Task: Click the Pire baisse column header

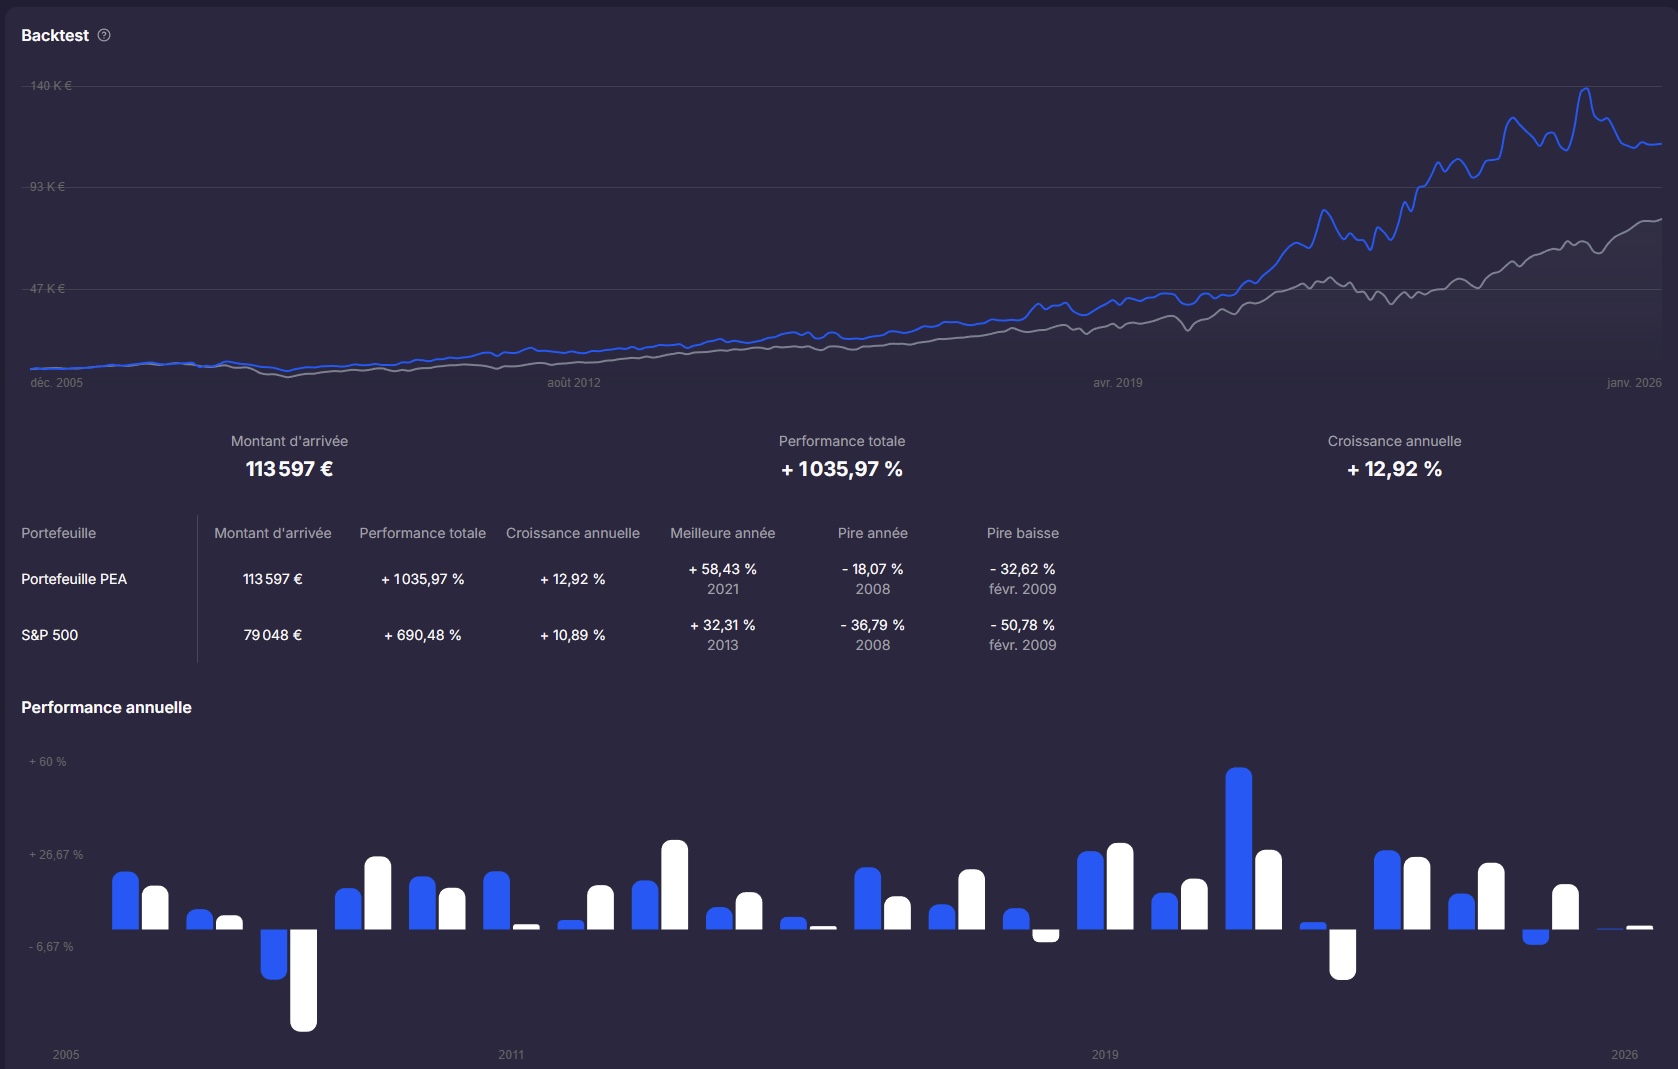Action: tap(1022, 533)
